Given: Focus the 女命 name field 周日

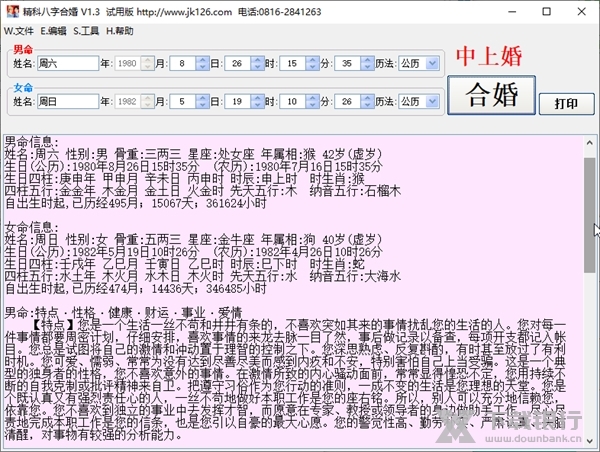Looking at the screenshot, I should click(x=68, y=101).
